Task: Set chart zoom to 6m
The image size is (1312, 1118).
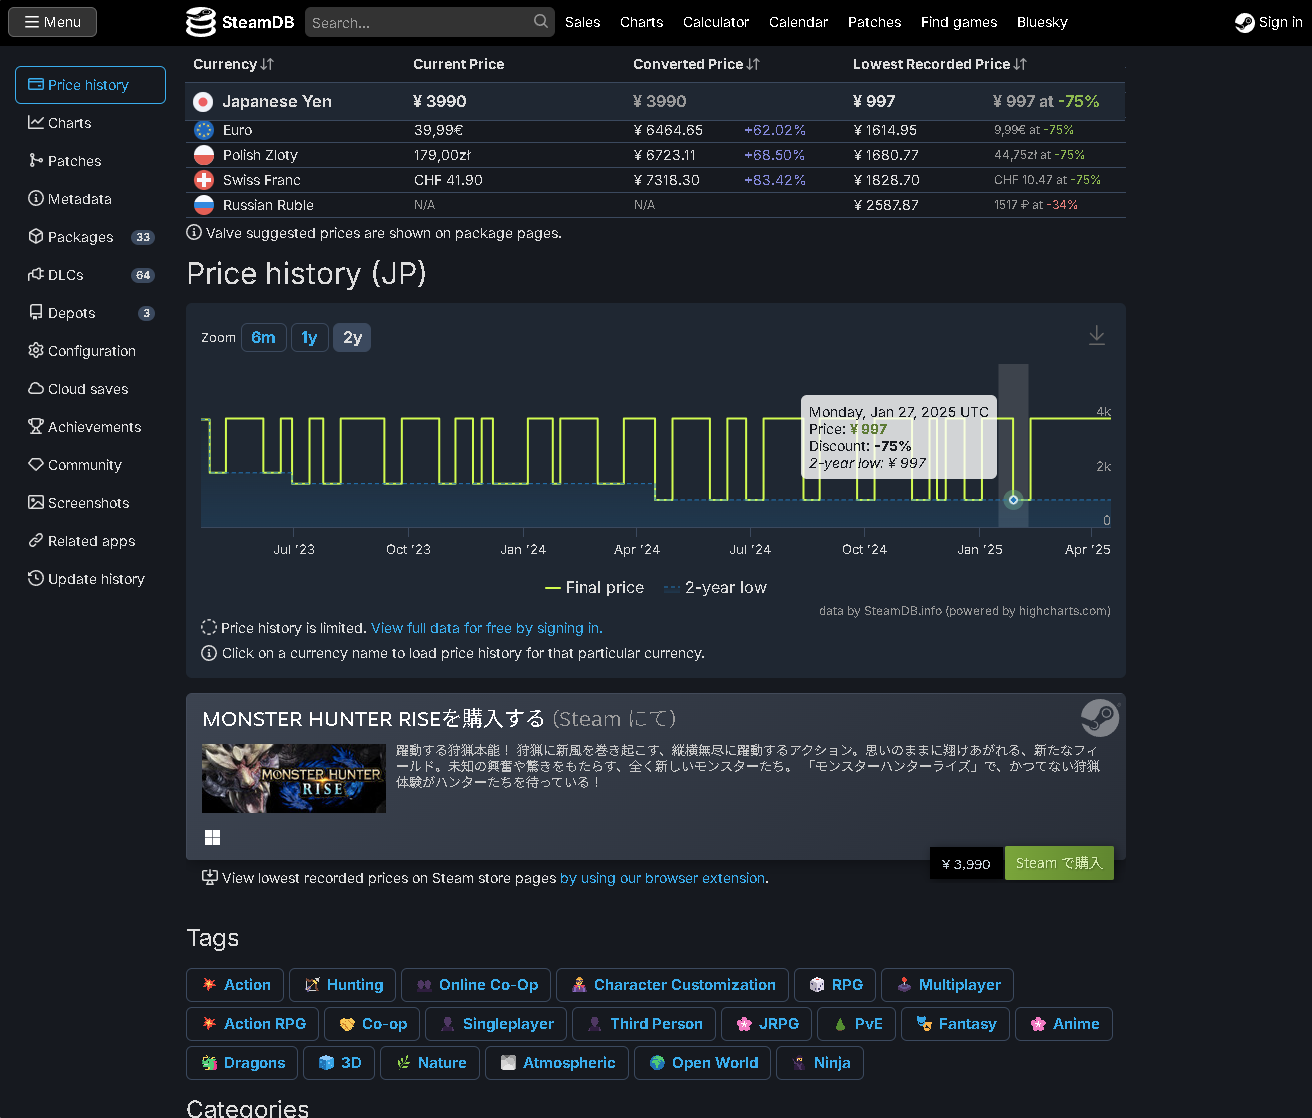Action: tap(263, 338)
